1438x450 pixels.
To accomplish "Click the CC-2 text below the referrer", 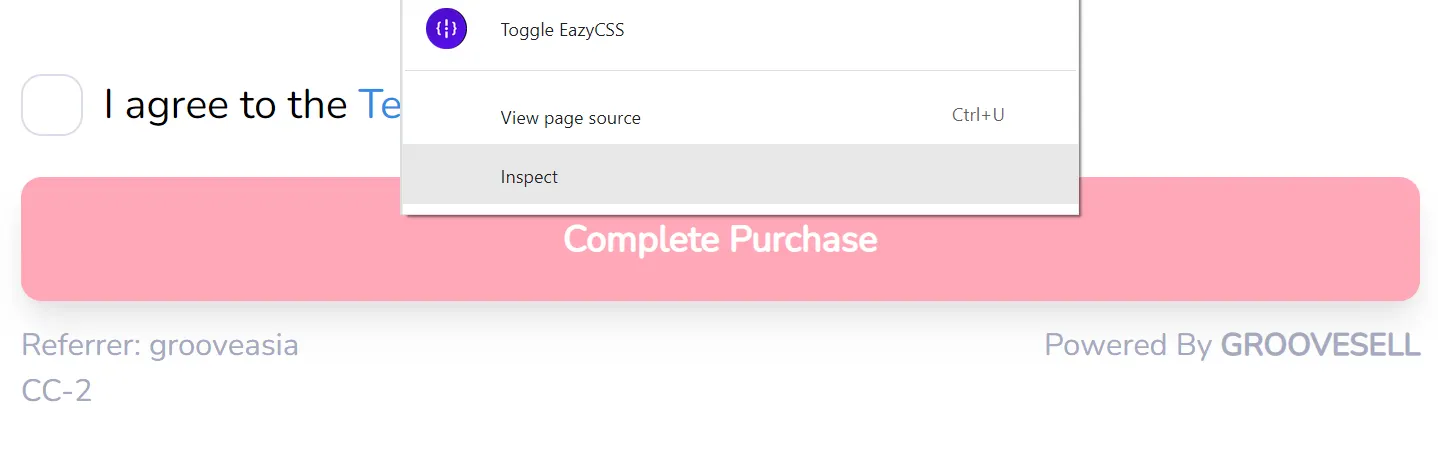I will pos(57,390).
